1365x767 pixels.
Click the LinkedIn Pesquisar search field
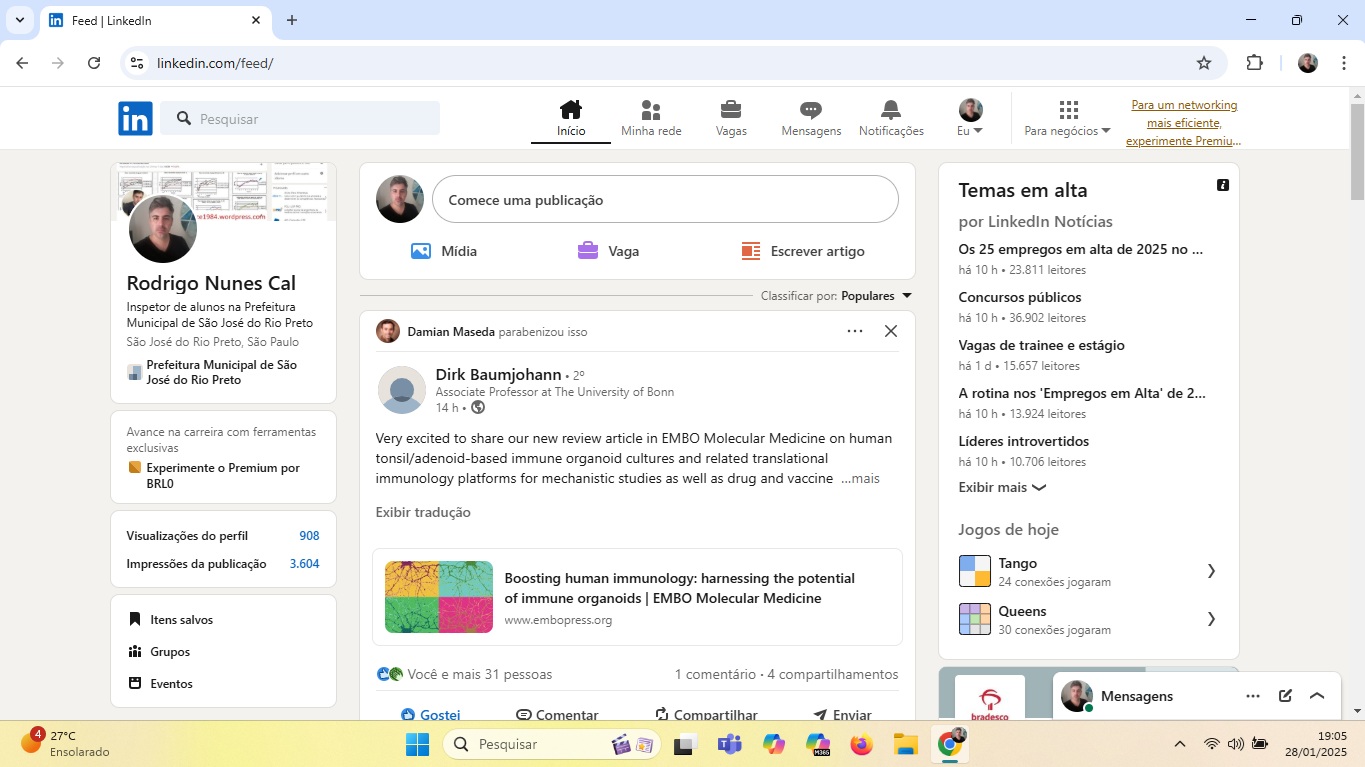point(300,118)
